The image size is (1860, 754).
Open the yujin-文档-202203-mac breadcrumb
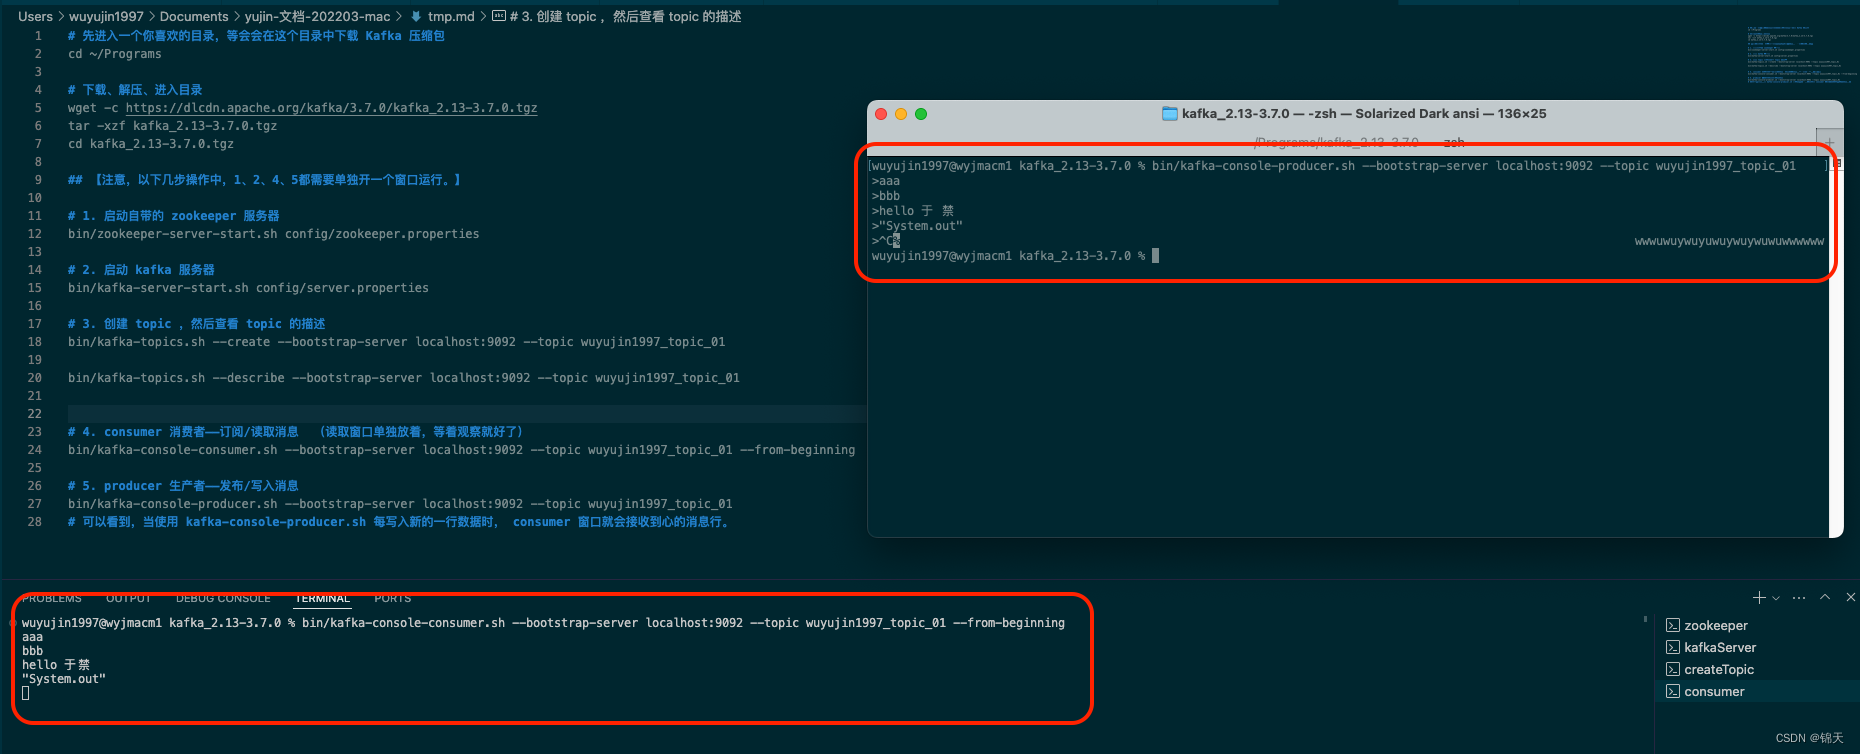click(318, 16)
